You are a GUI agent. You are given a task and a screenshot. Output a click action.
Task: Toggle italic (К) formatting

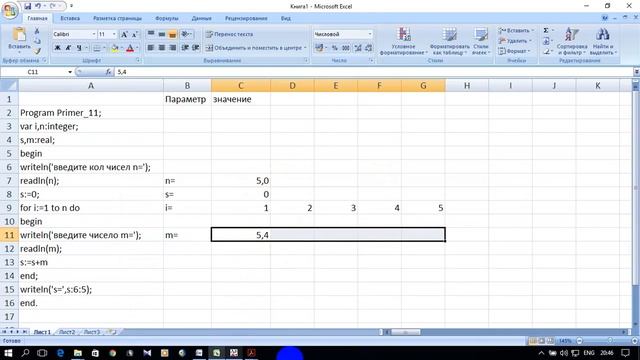tap(68, 48)
